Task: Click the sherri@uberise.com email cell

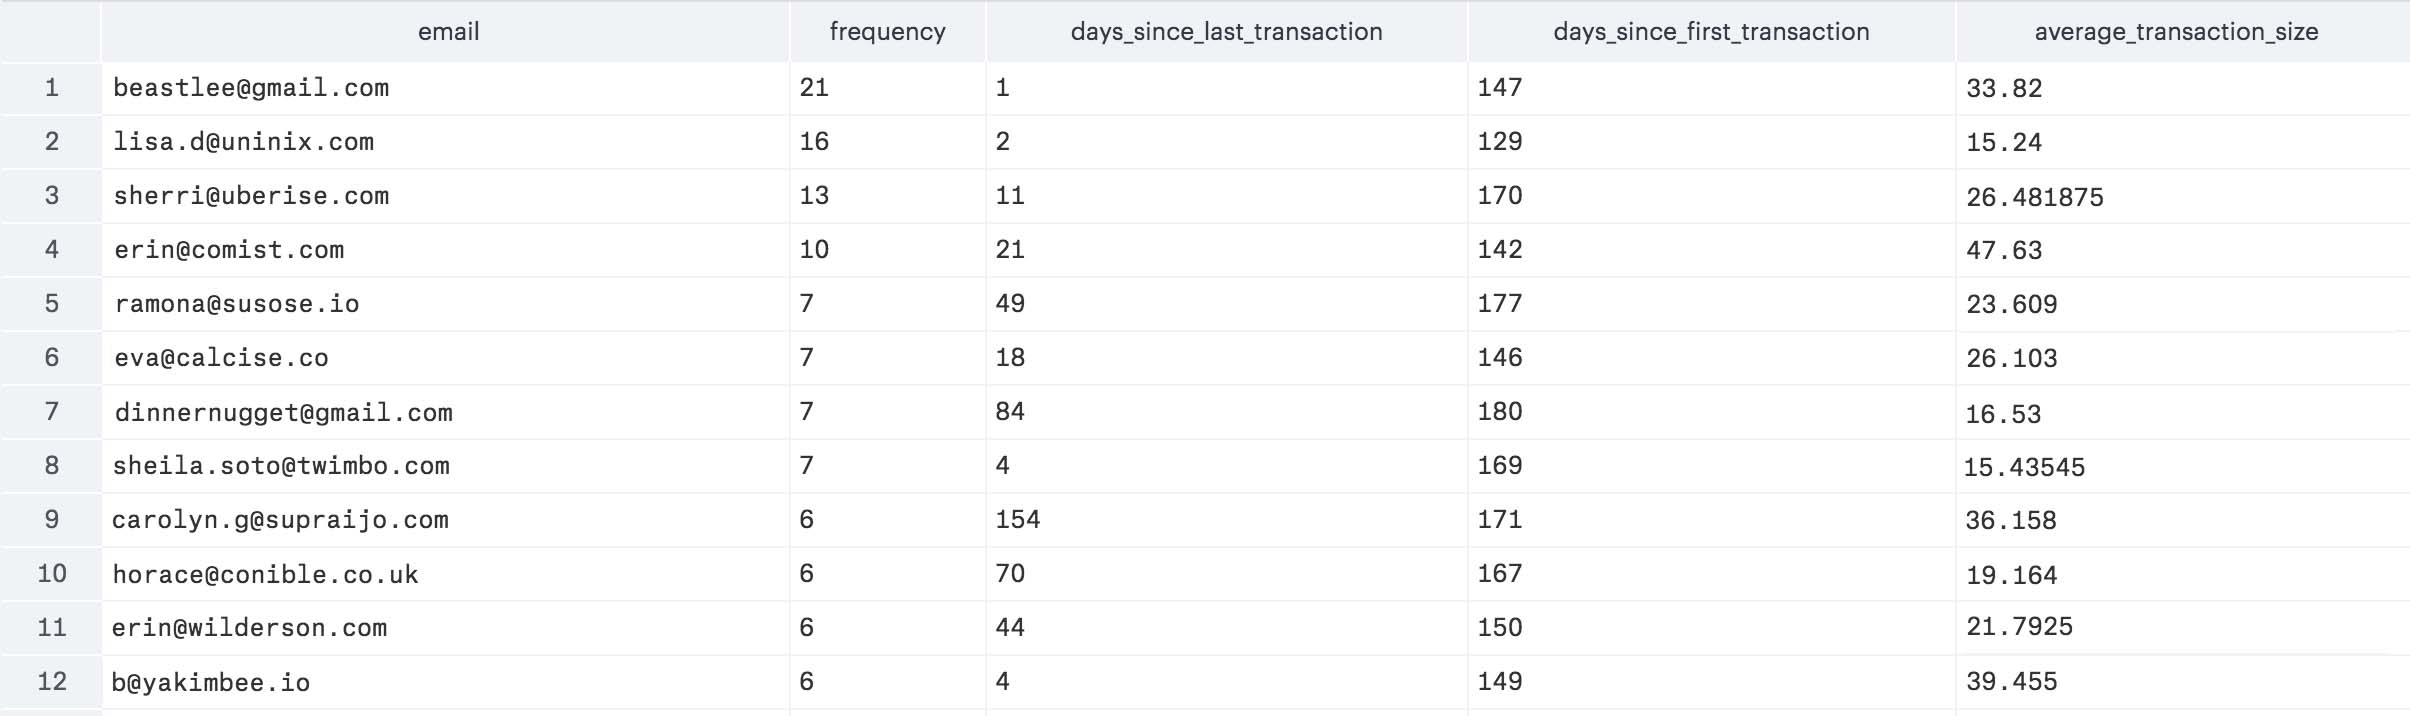Action: click(x=251, y=196)
